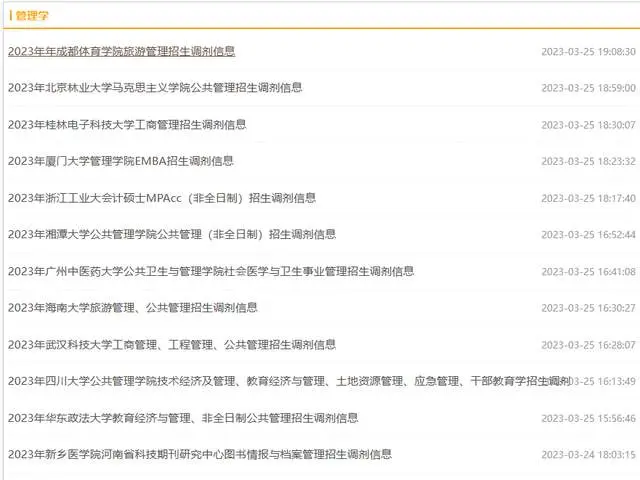
Task: Open the 新乡医学院图书情报与档案管理 link
Action: click(199, 454)
